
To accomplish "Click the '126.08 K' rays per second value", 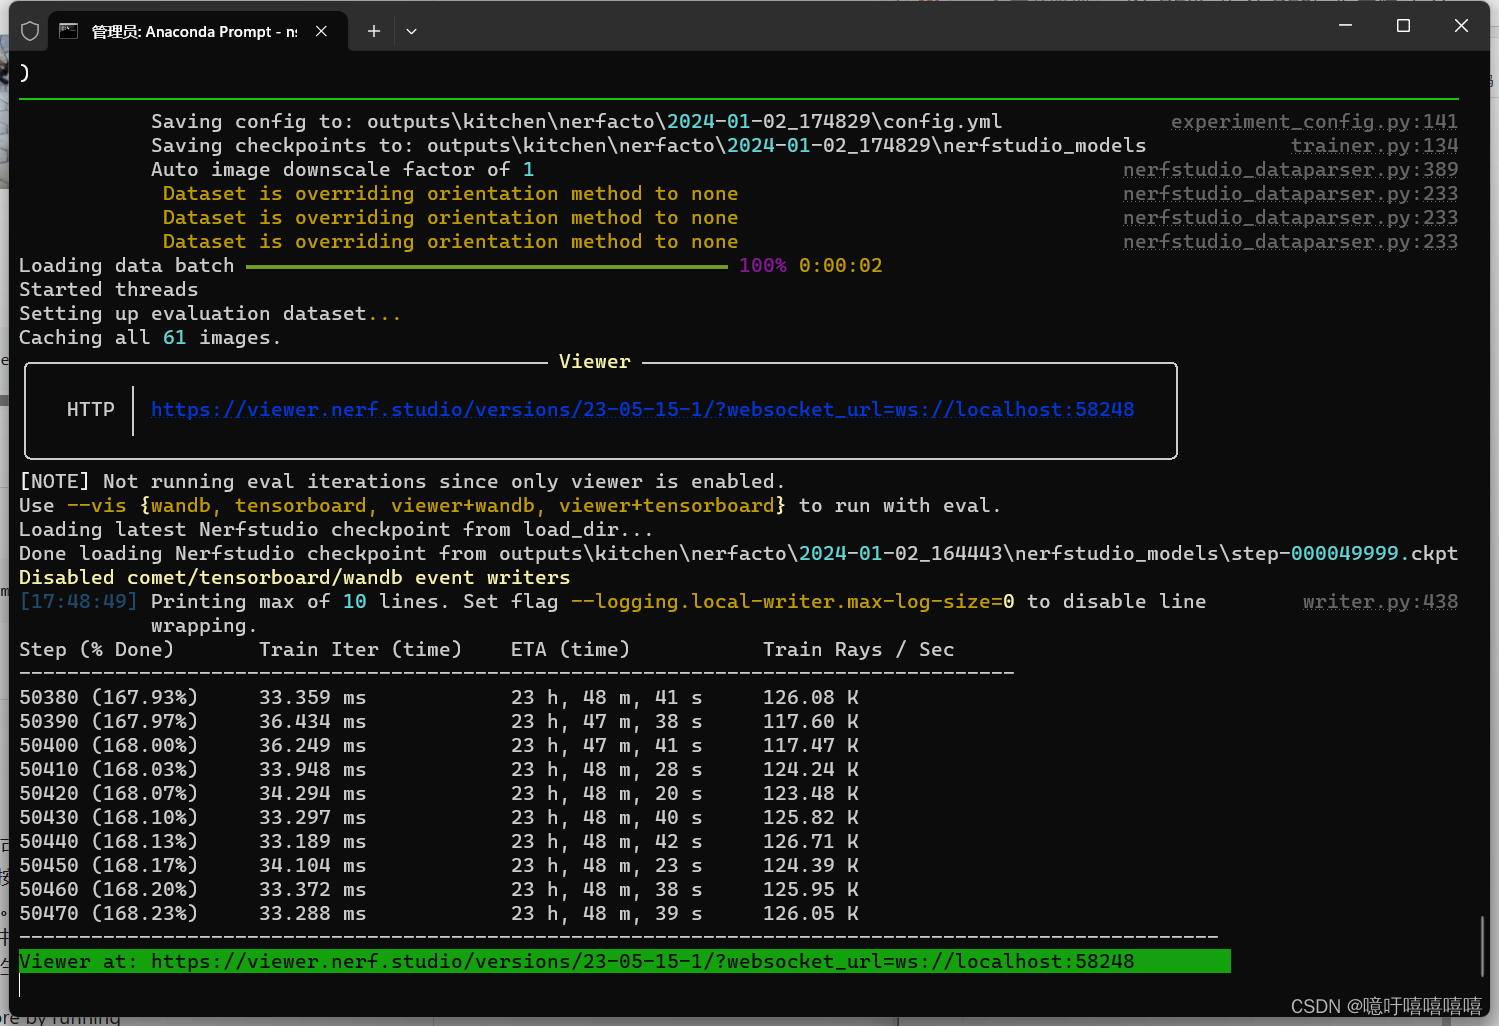I will (x=810, y=697).
